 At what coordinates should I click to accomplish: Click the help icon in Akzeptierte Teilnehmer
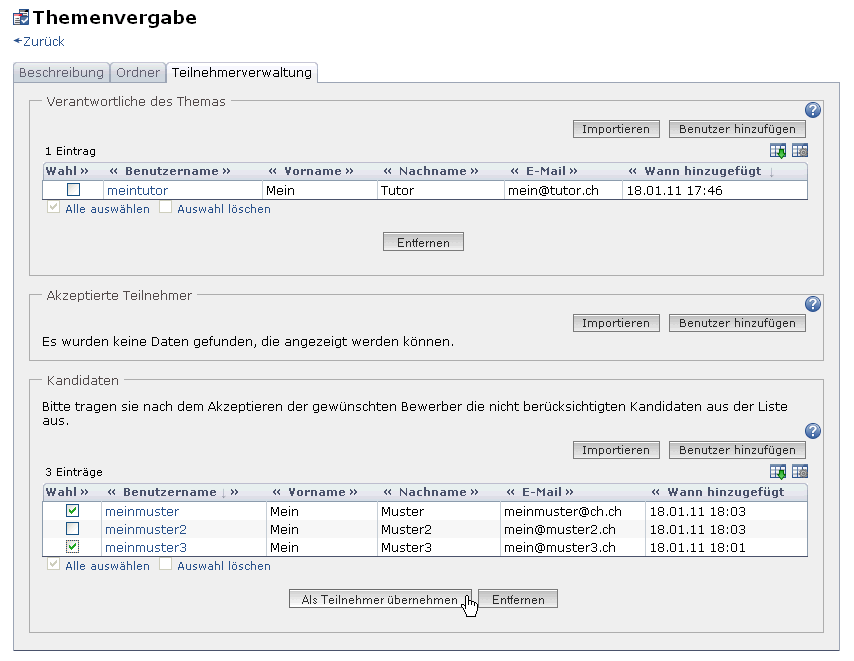(812, 304)
